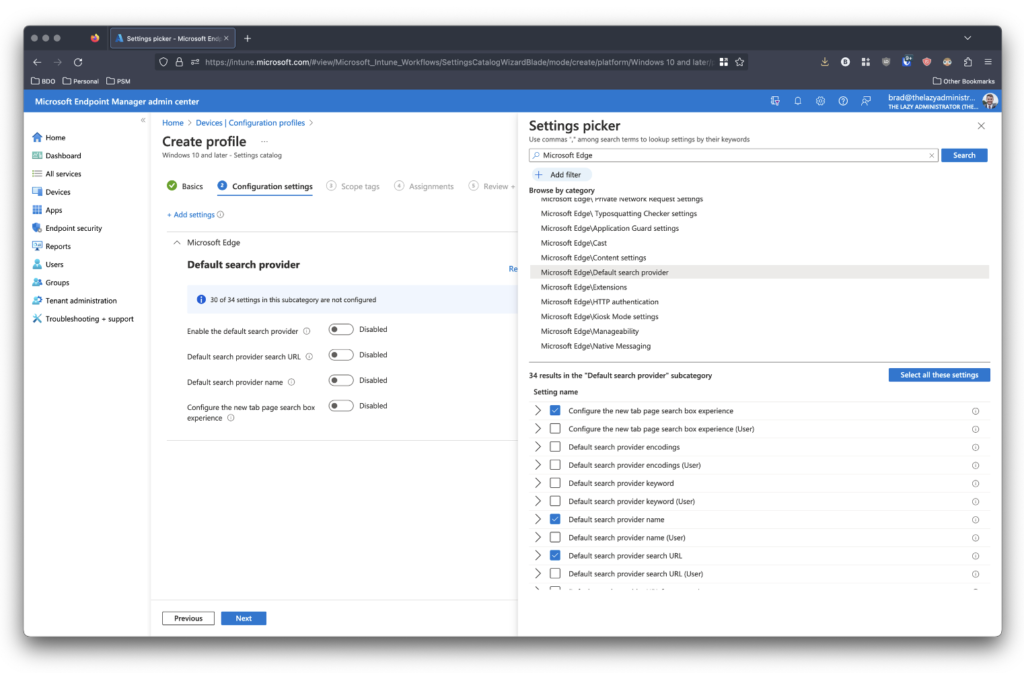Image resolution: width=1024 pixels, height=673 pixels.
Task: Open Devices from the sidebar icon
Action: (37, 192)
